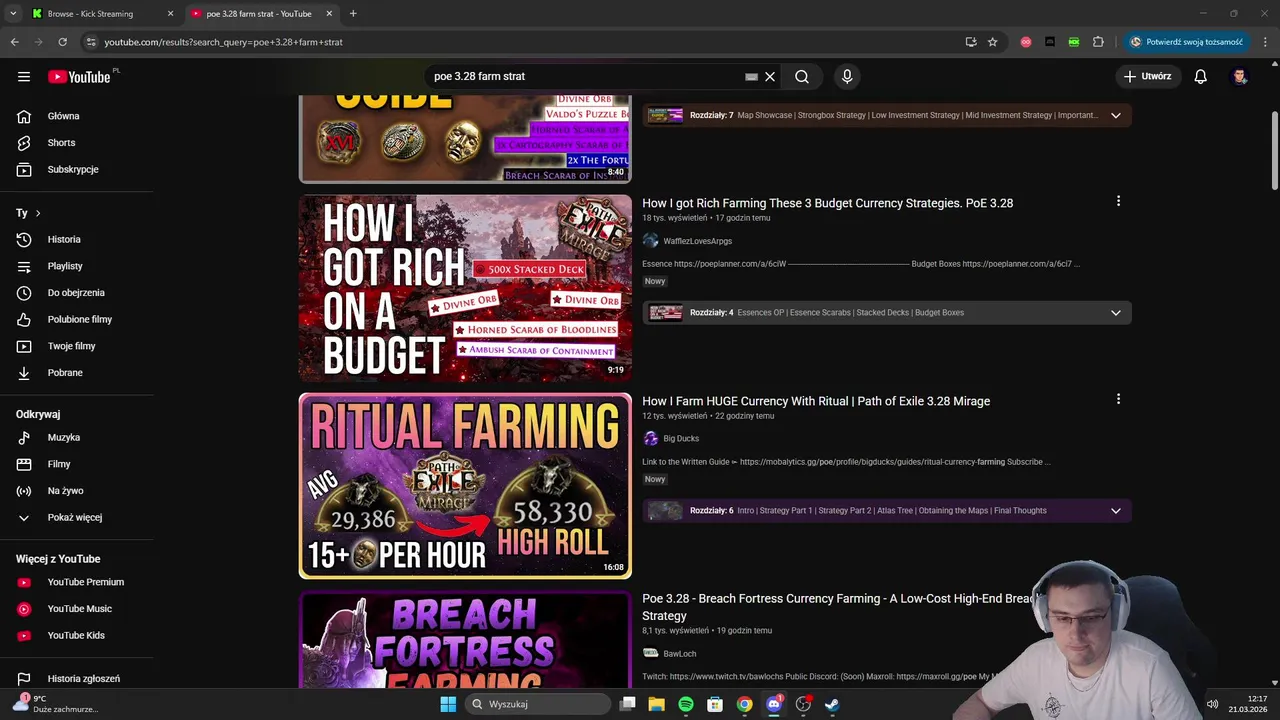Viewport: 1280px width, 720px height.
Task: Open Do obejrzenia watch later list
Action: coord(76,293)
